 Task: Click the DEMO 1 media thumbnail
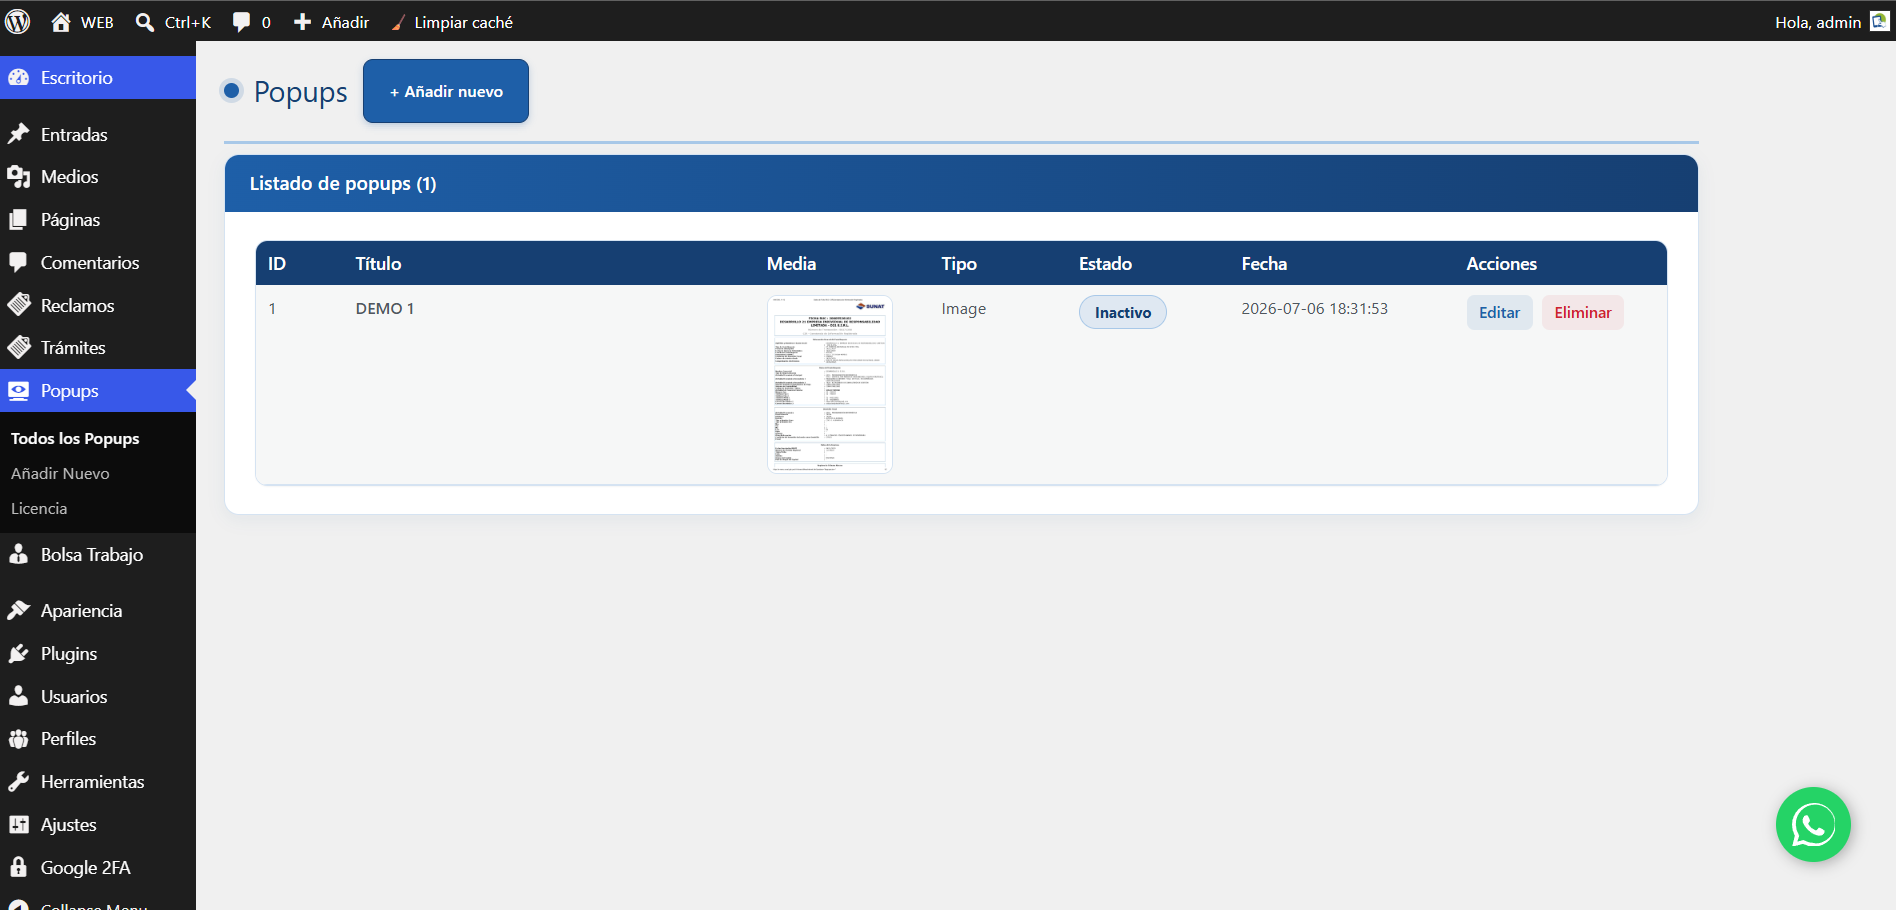point(829,384)
